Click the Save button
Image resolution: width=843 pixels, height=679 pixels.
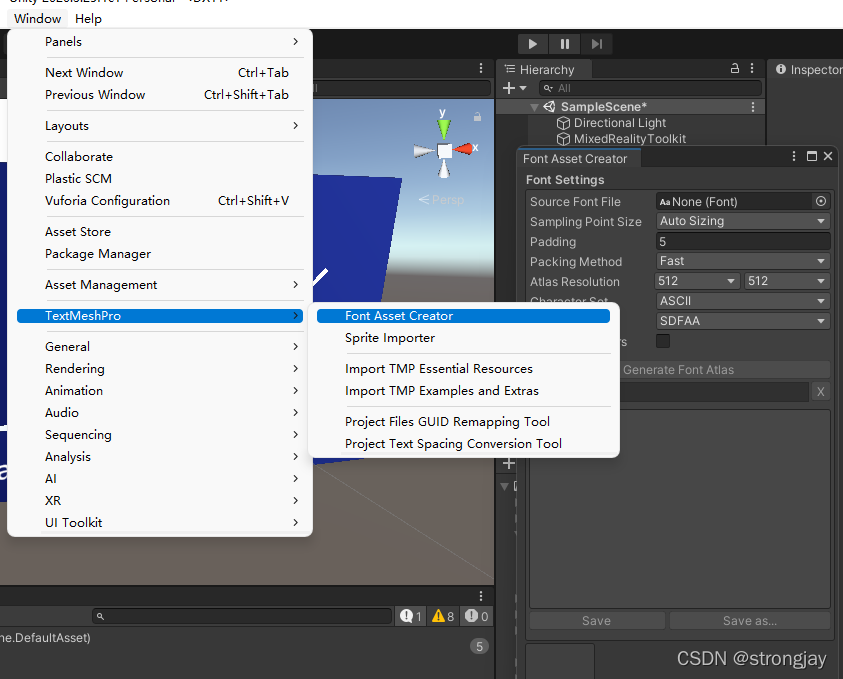click(x=597, y=621)
